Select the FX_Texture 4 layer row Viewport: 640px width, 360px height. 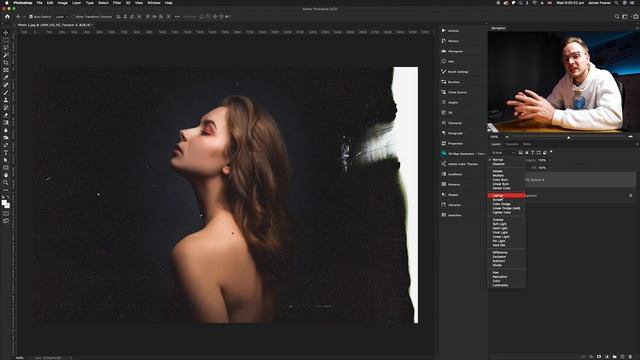580,180
